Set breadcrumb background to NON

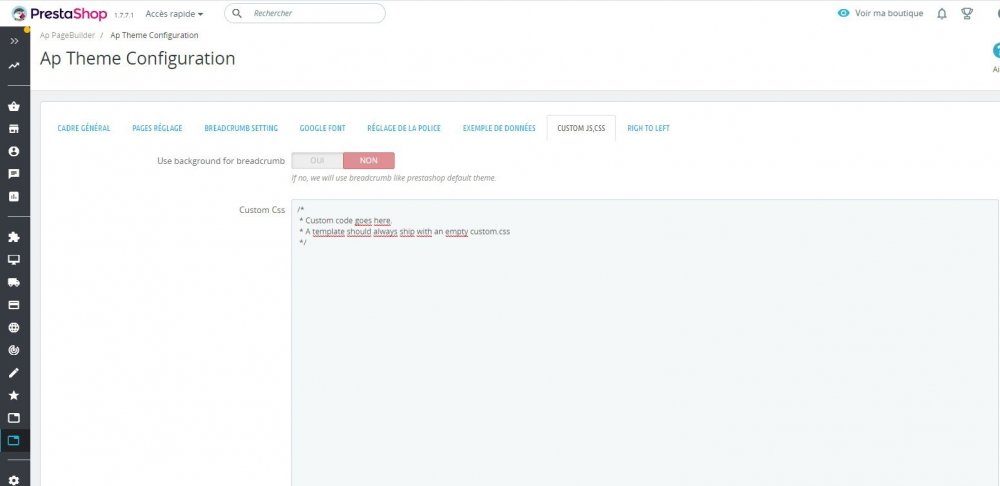[x=369, y=161]
